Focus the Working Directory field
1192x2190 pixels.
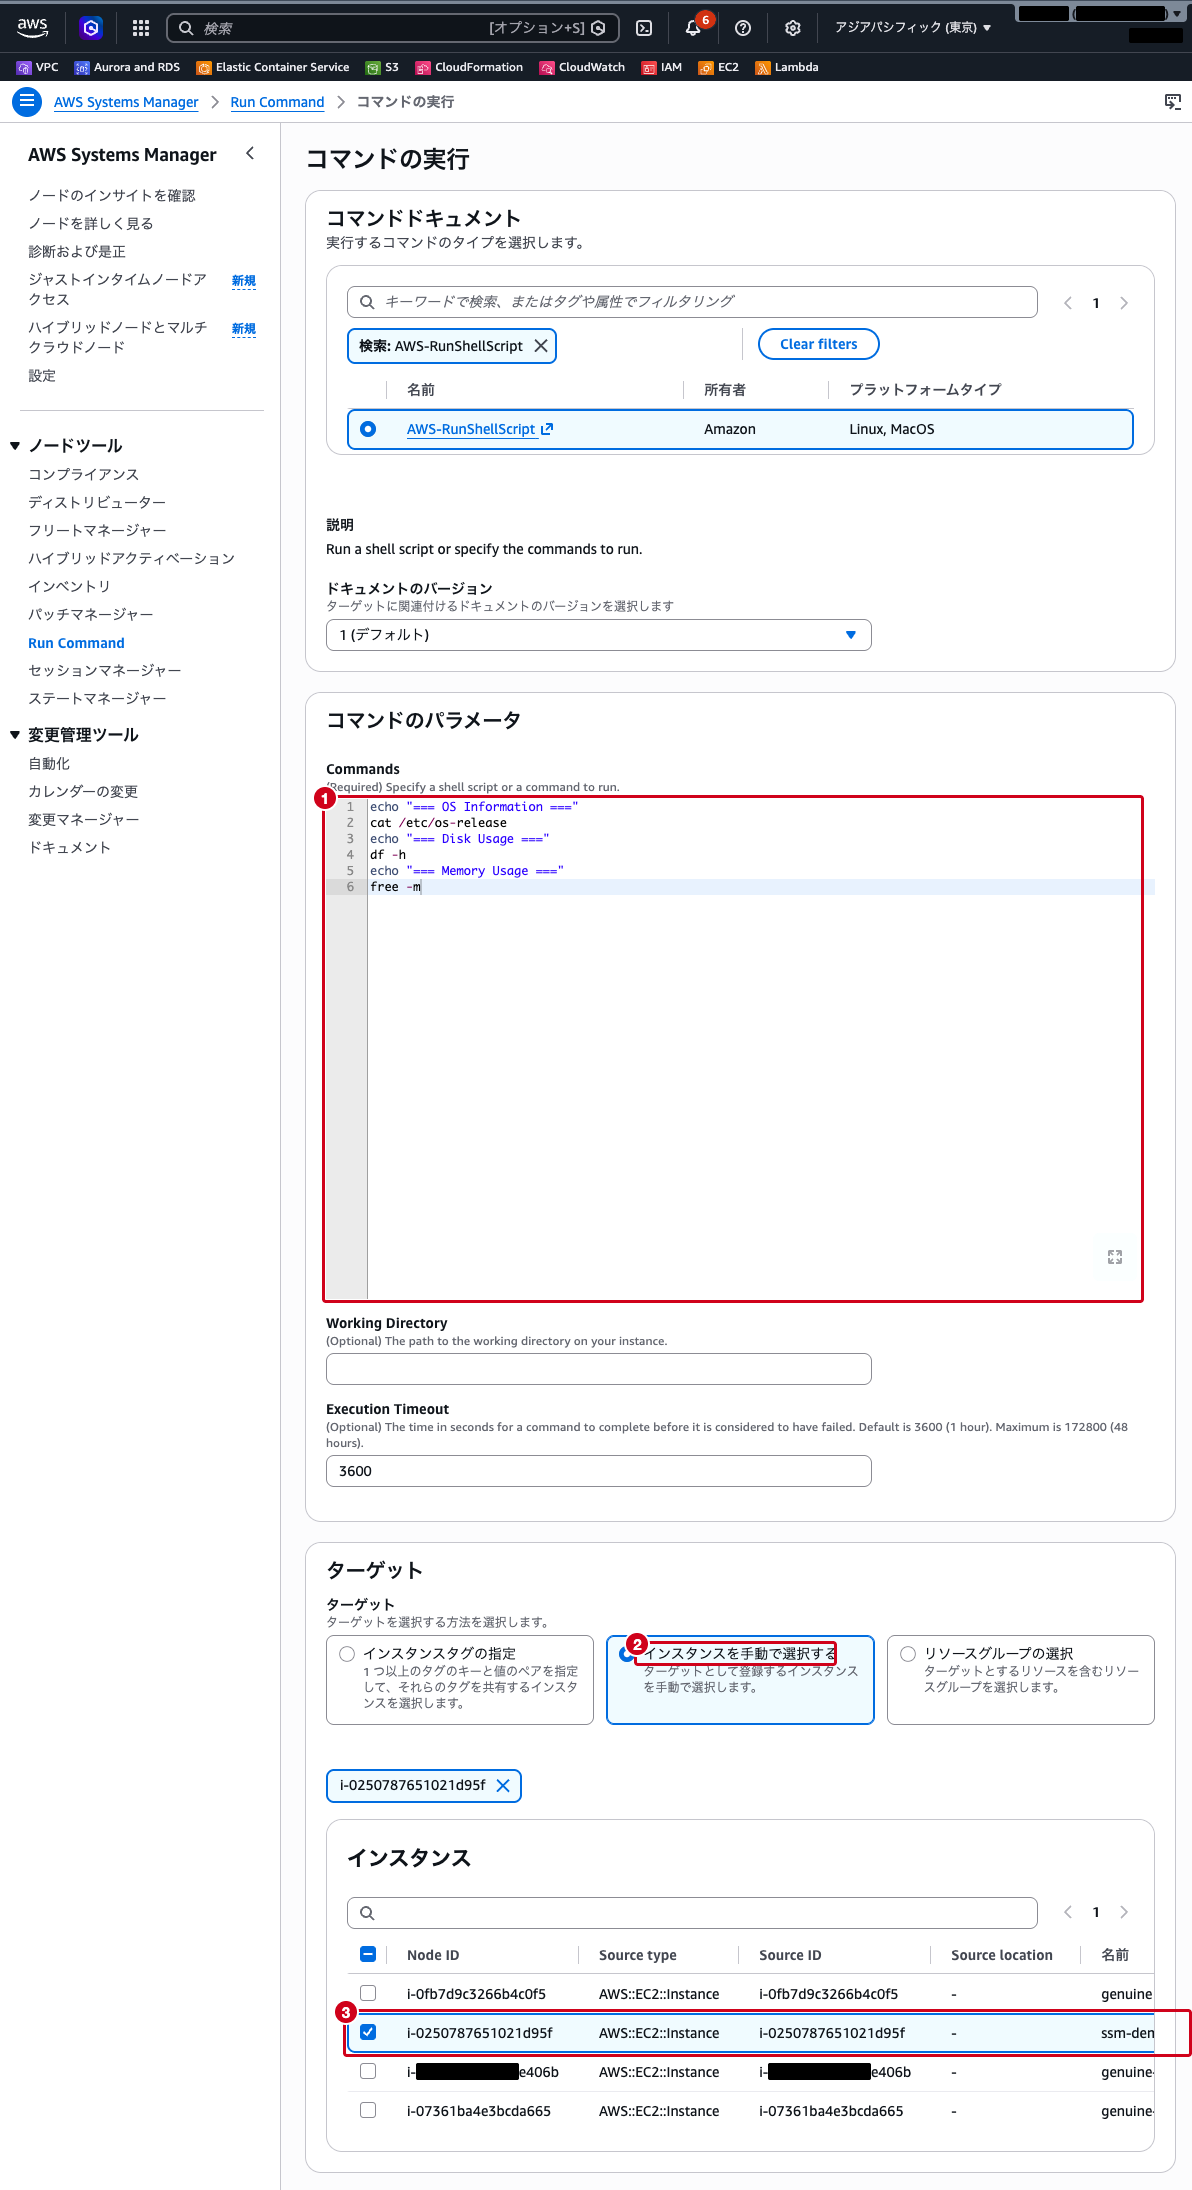(x=599, y=1369)
